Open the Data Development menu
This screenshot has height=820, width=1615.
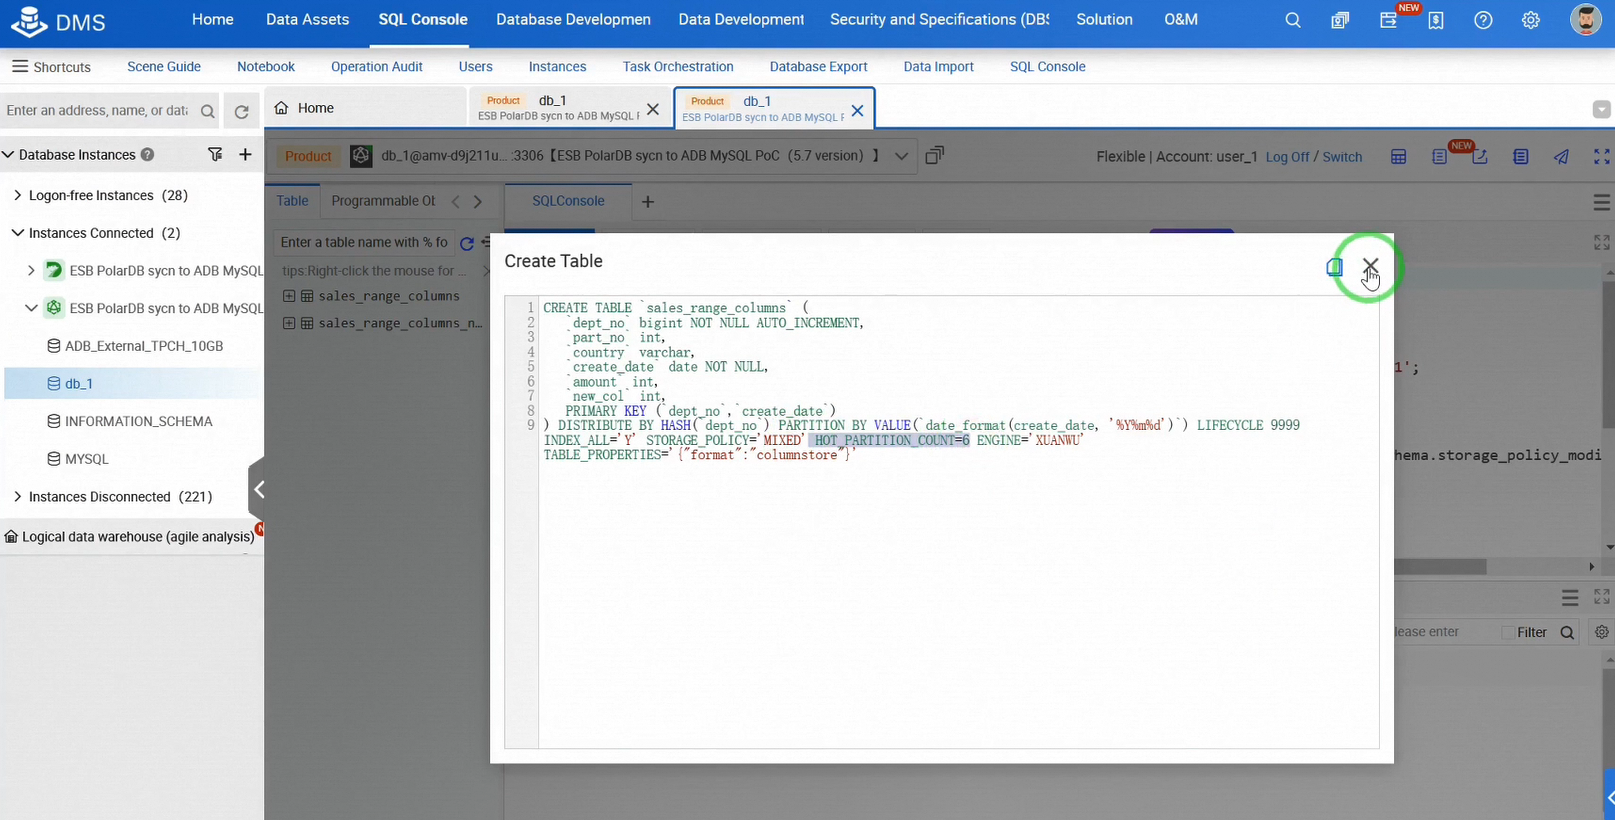click(741, 20)
